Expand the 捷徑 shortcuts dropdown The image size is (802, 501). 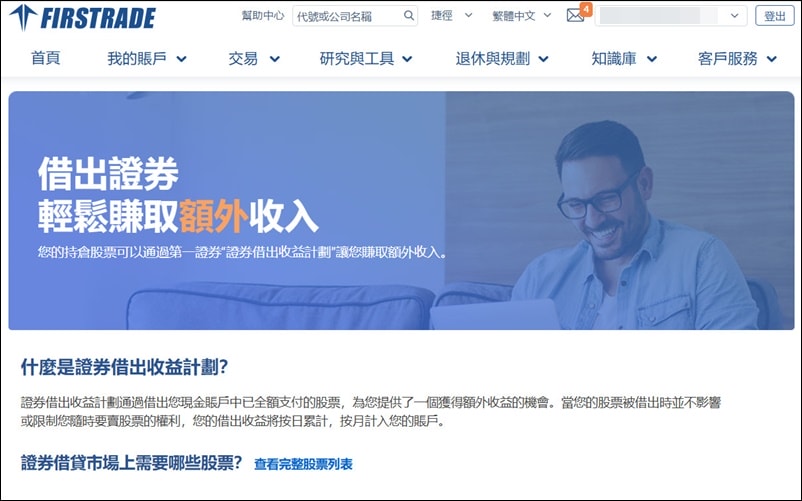click(x=452, y=16)
